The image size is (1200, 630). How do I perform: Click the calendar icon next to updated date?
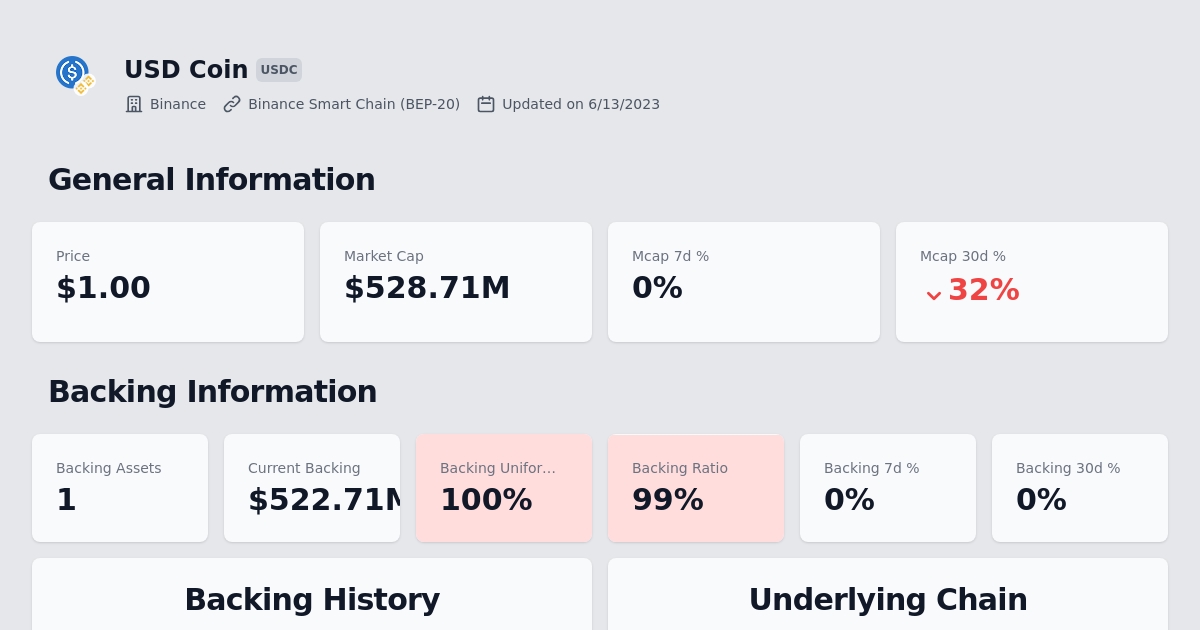[486, 104]
